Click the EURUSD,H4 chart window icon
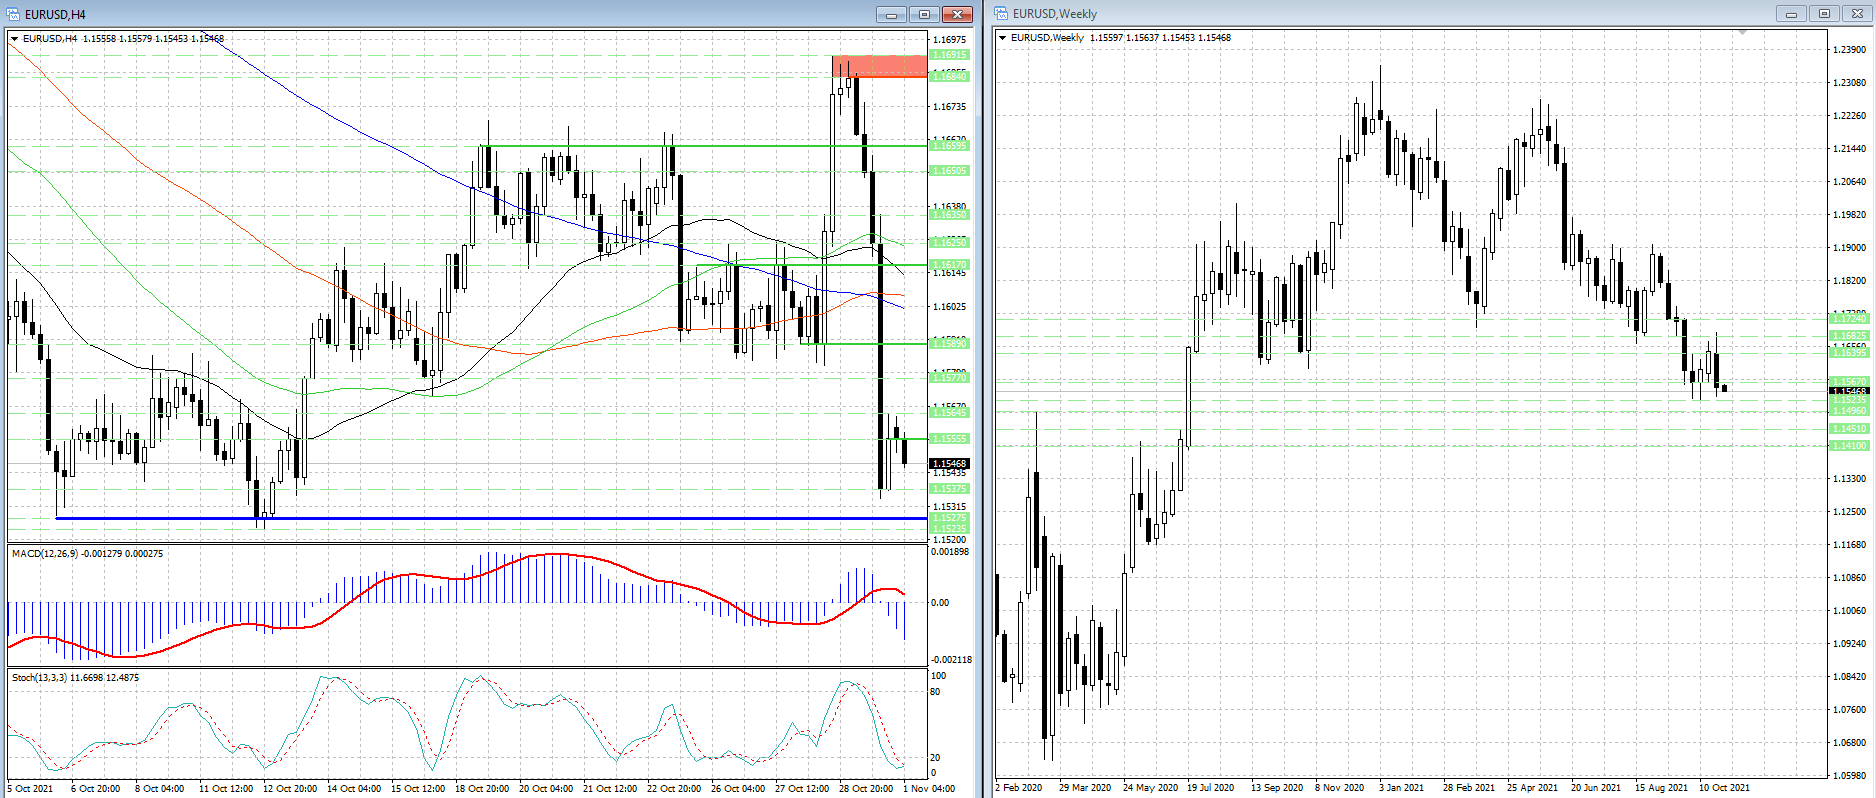The width and height of the screenshot is (1876, 798). pos(13,14)
